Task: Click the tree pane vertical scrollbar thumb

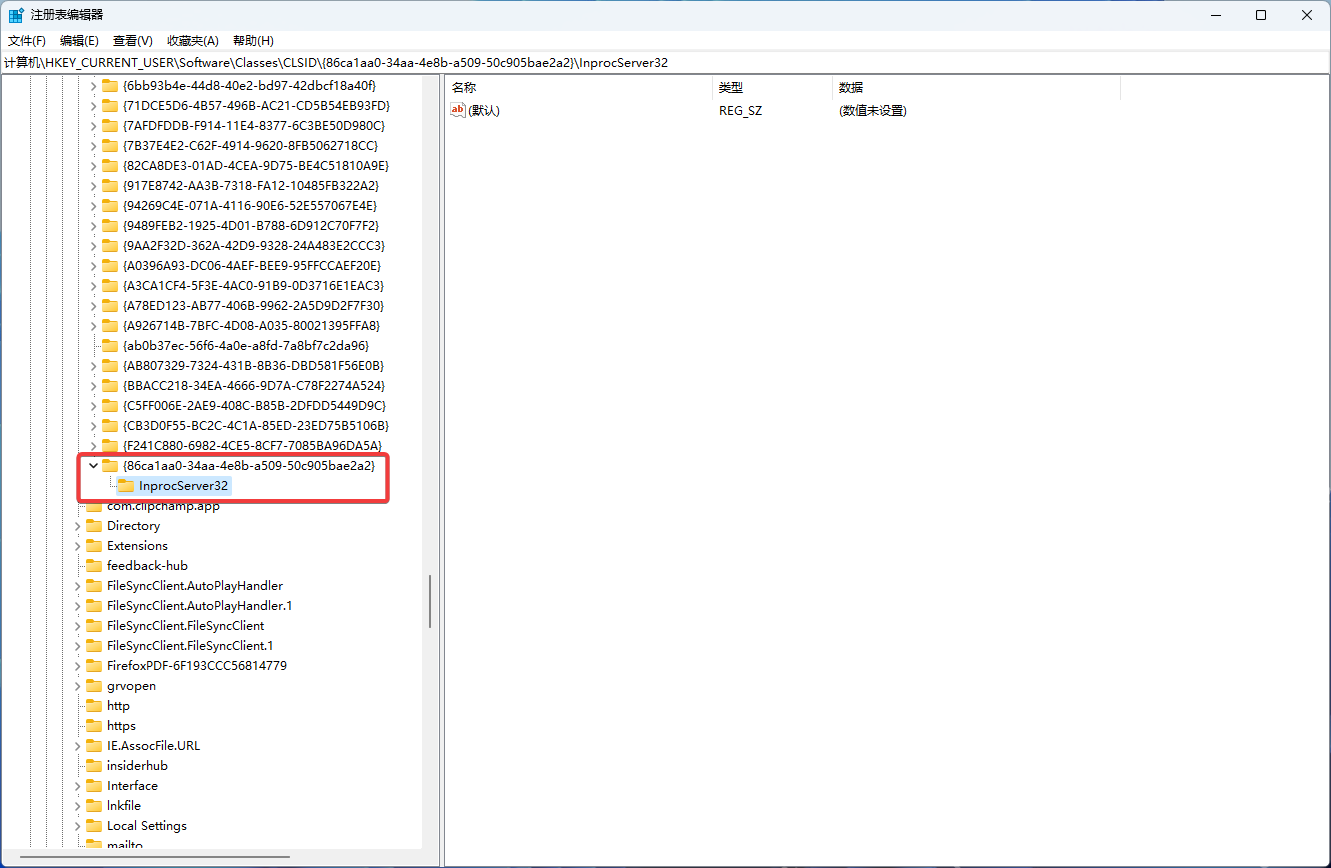Action: 430,601
